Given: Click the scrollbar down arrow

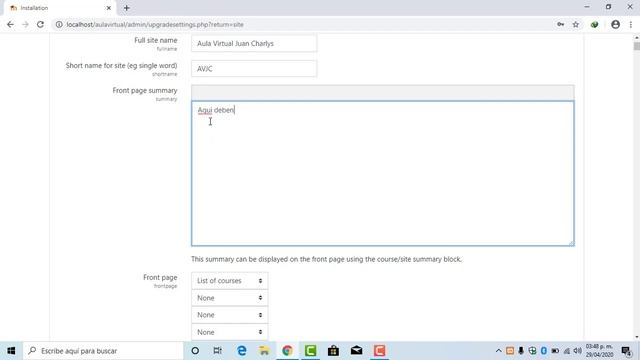Looking at the screenshot, I should 637,338.
